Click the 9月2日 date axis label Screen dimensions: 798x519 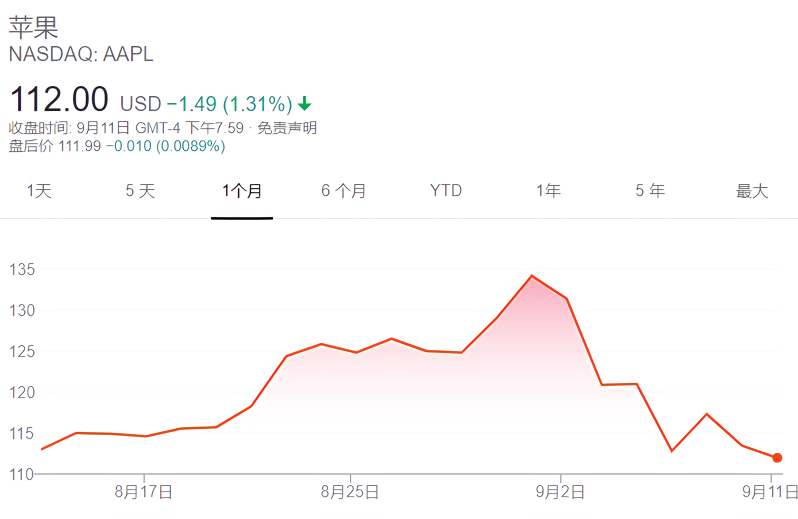pos(560,492)
